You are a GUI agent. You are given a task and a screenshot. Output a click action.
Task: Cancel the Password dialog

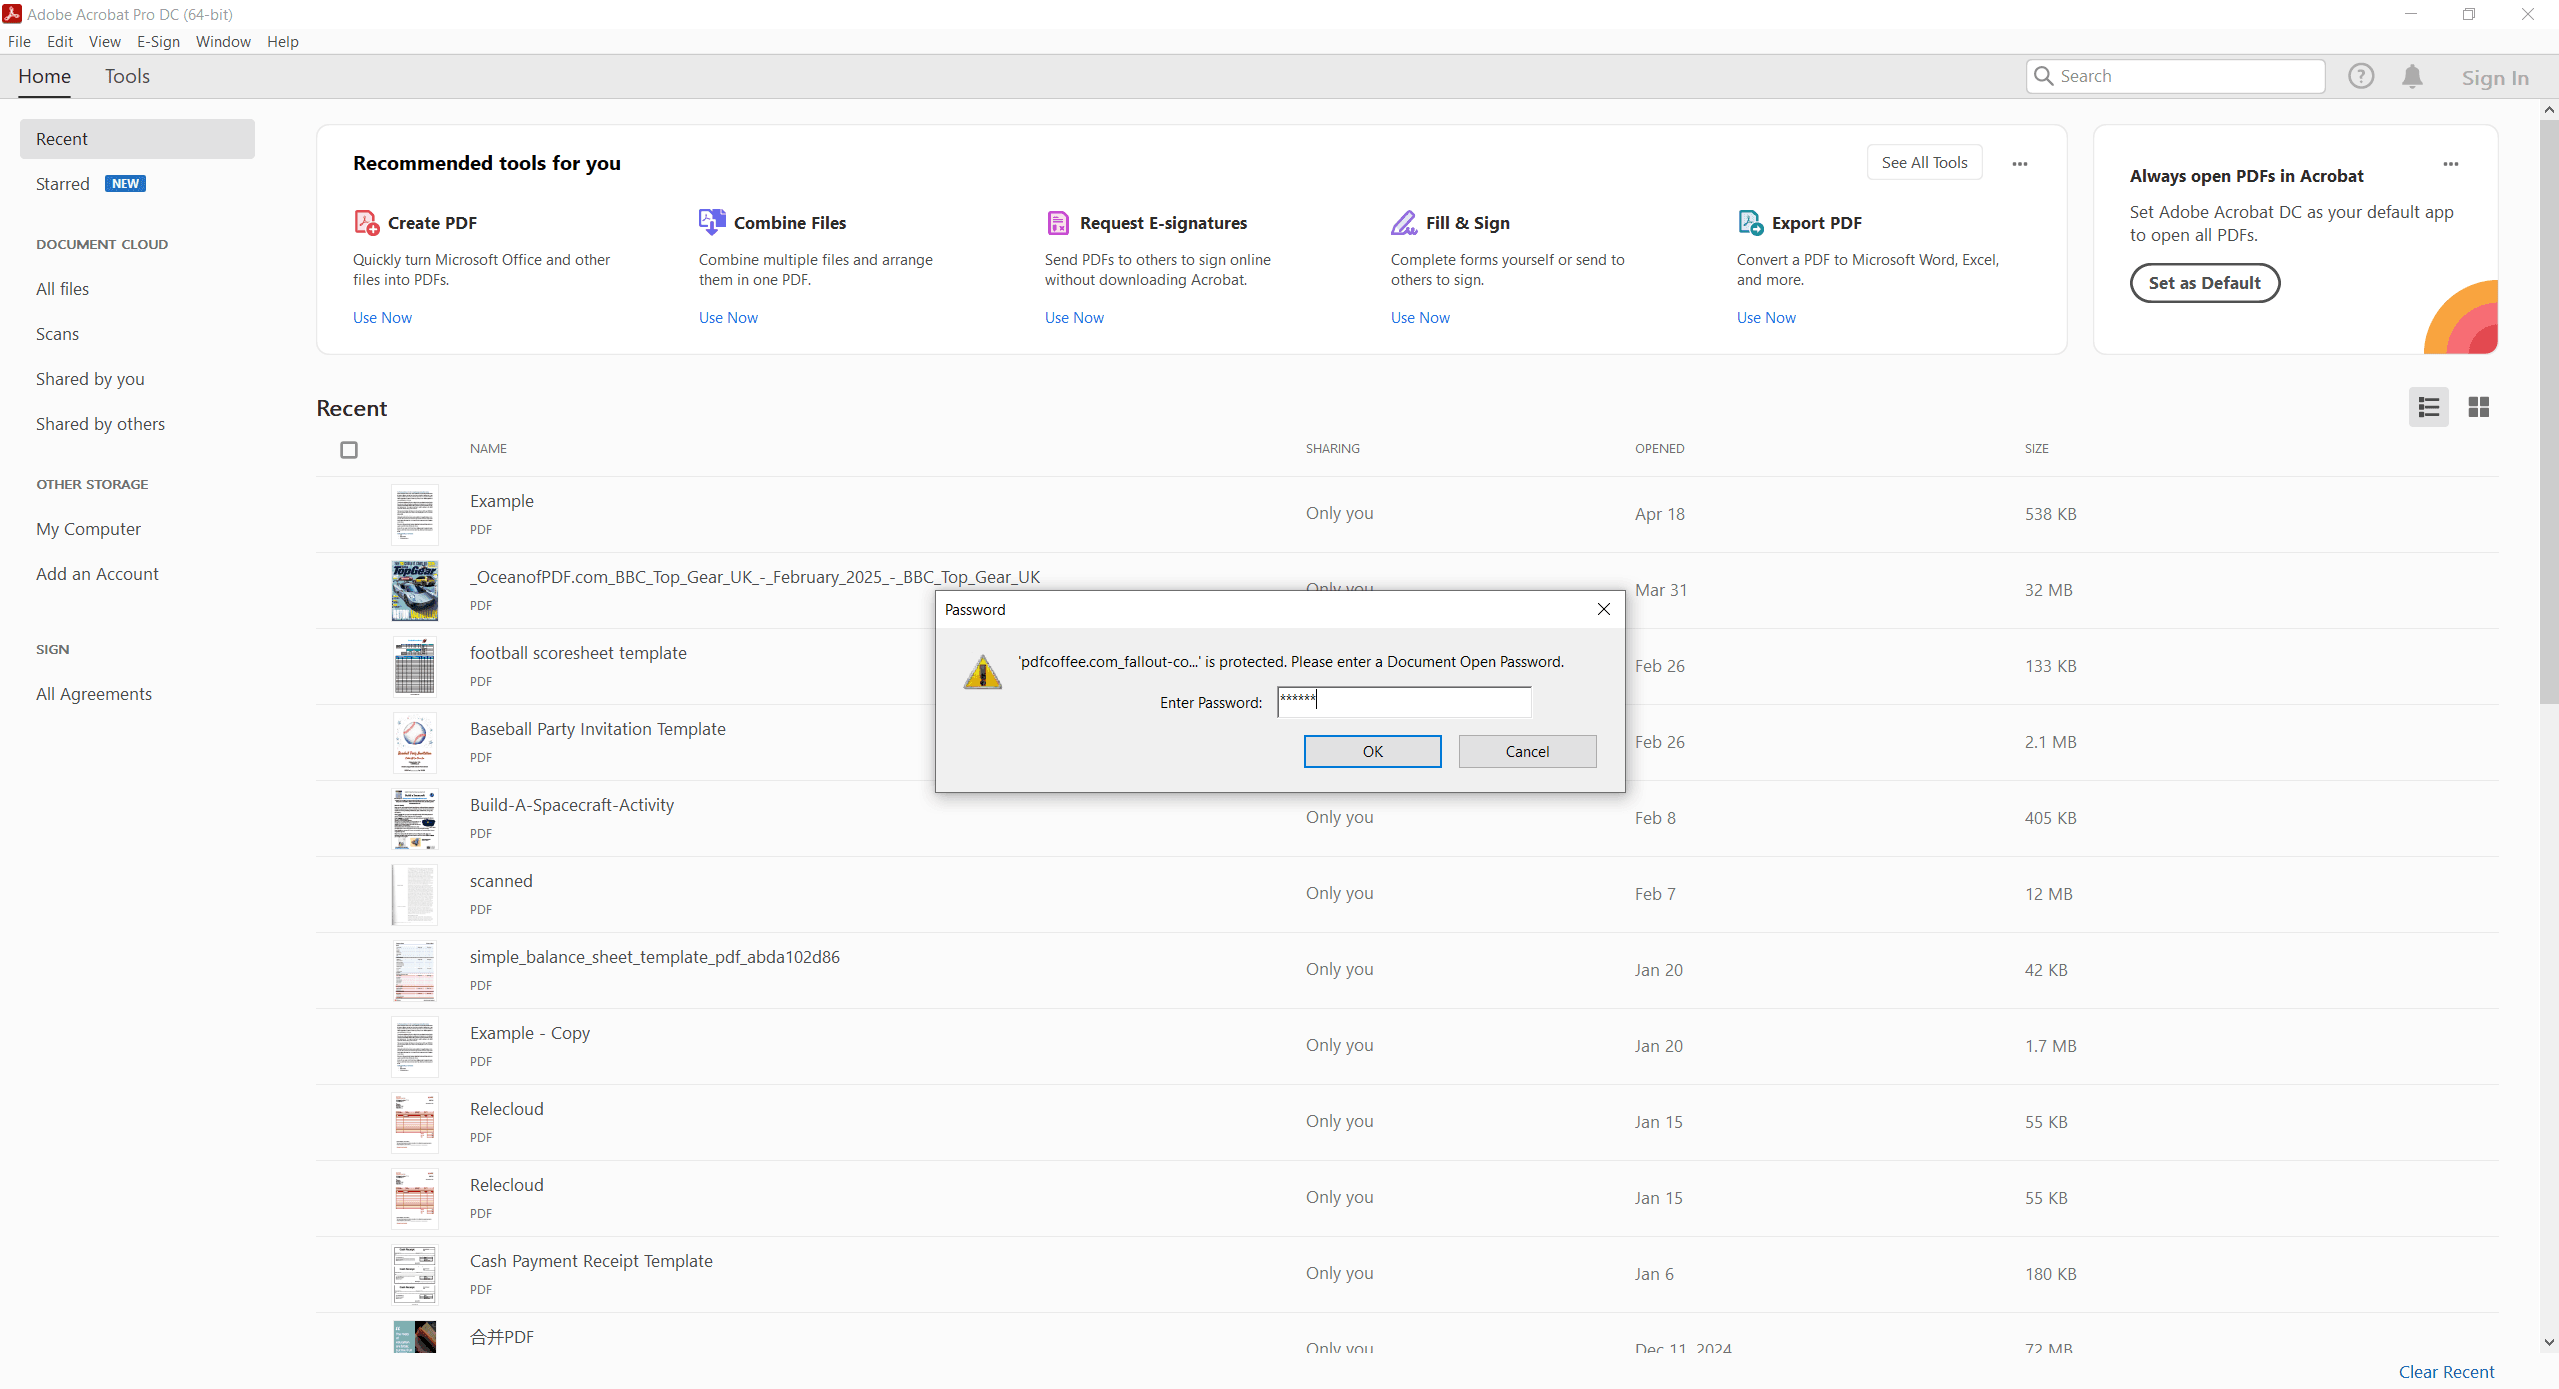[x=1527, y=751]
